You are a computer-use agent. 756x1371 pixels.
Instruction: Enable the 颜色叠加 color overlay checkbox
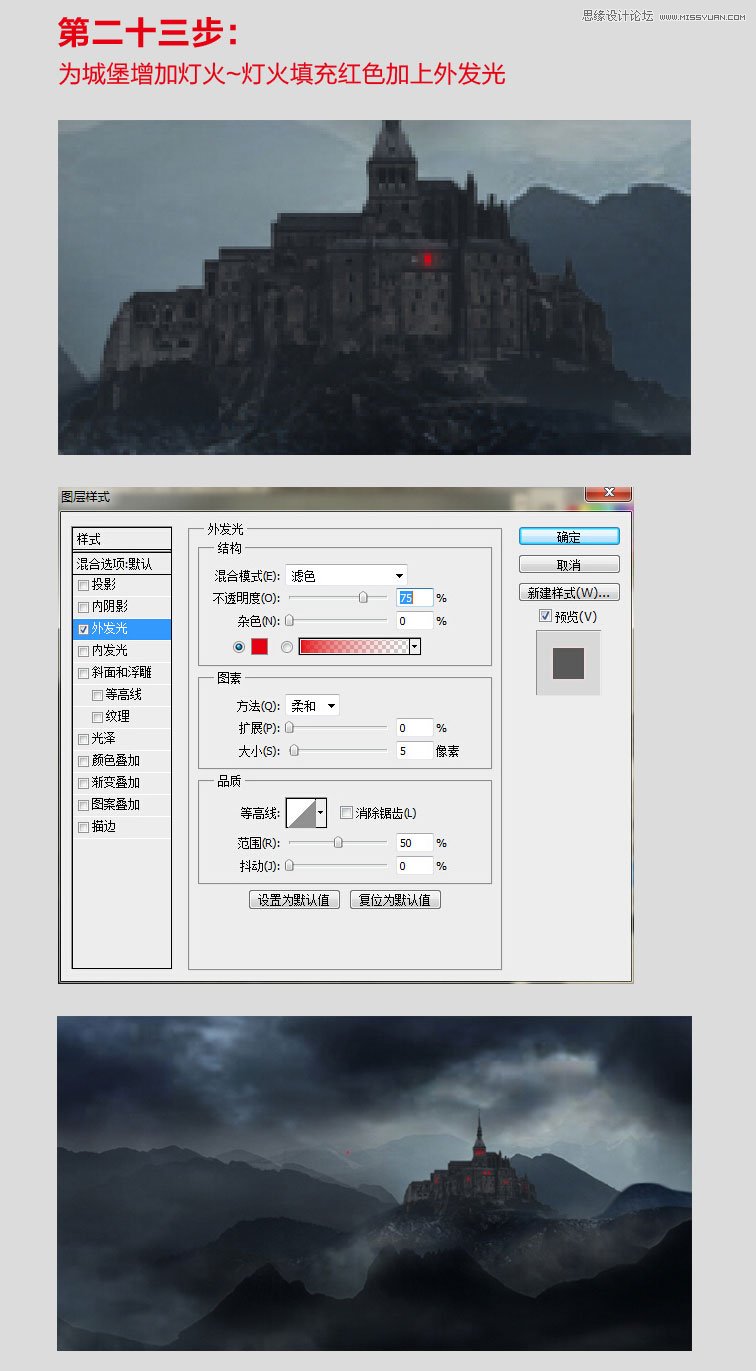tap(83, 762)
